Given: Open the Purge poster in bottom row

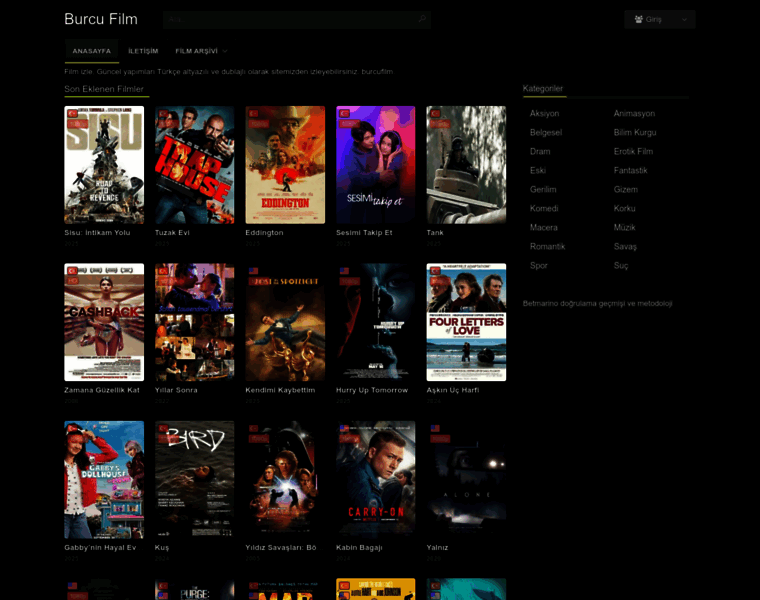Looking at the screenshot, I should pos(194,589).
